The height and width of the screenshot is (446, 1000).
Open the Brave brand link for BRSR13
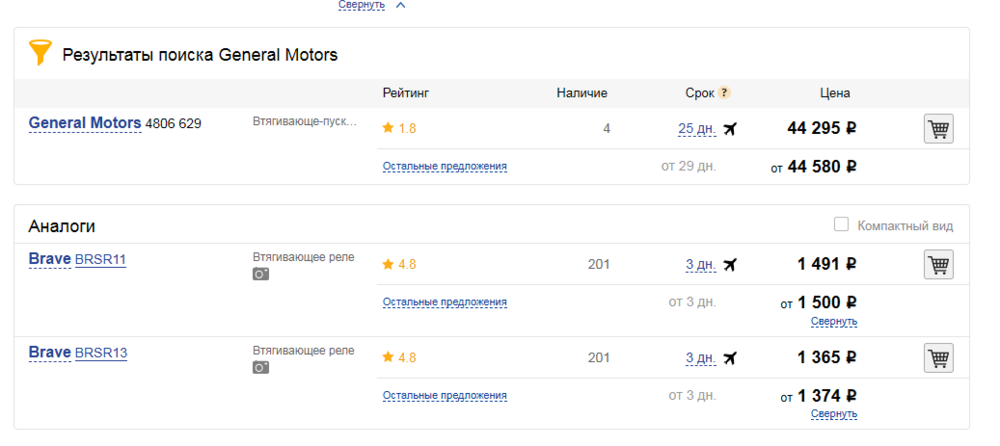tap(50, 353)
